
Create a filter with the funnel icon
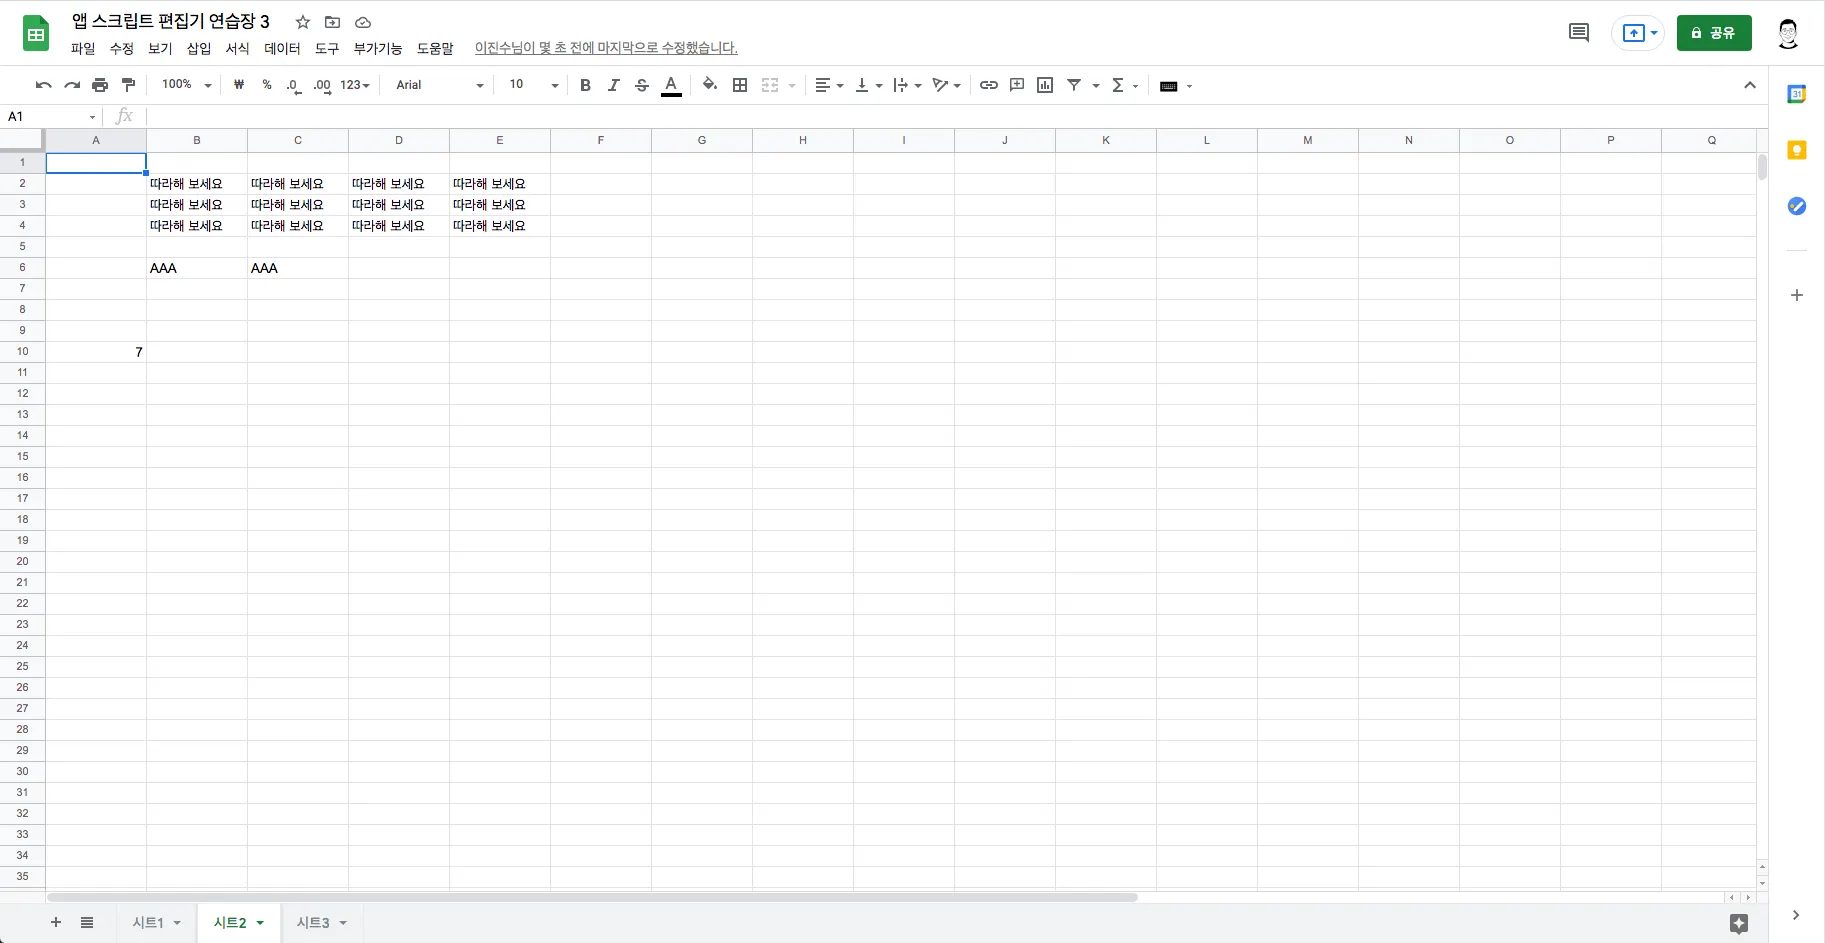point(1074,85)
